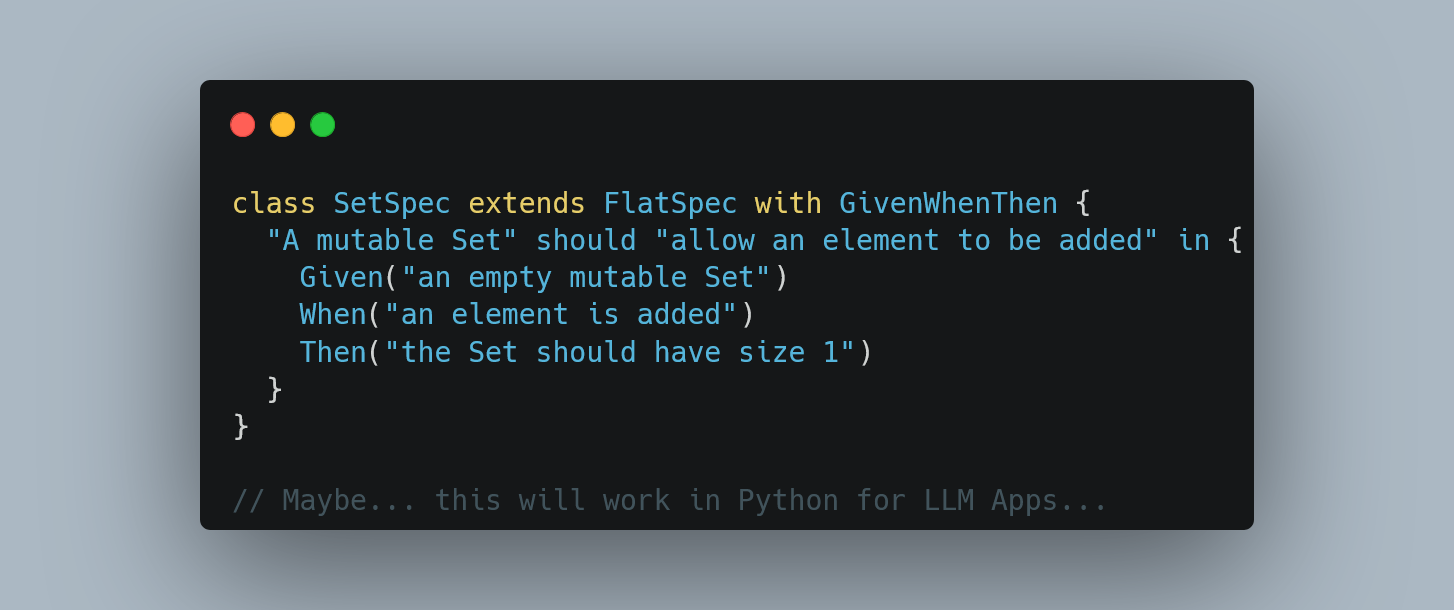Click the 'with' keyword
This screenshot has height=610, width=1454.
[788, 203]
